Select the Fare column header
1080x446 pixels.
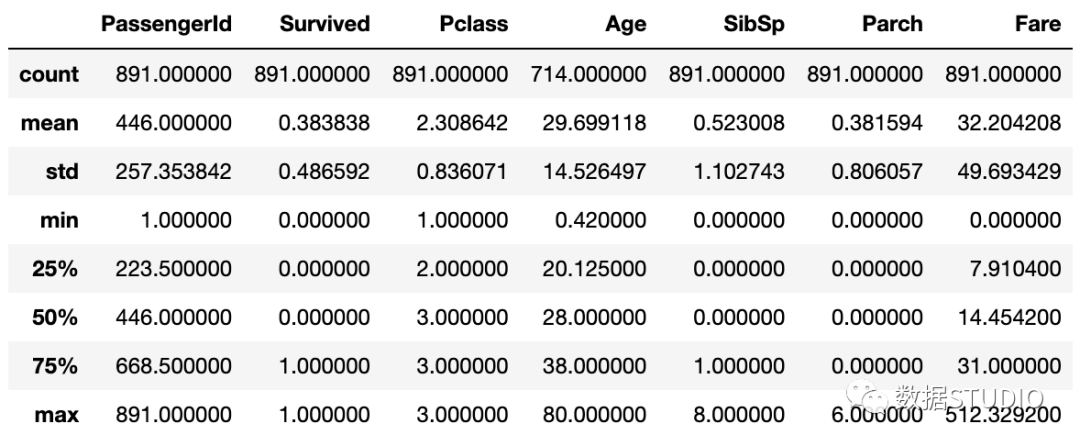click(1038, 24)
